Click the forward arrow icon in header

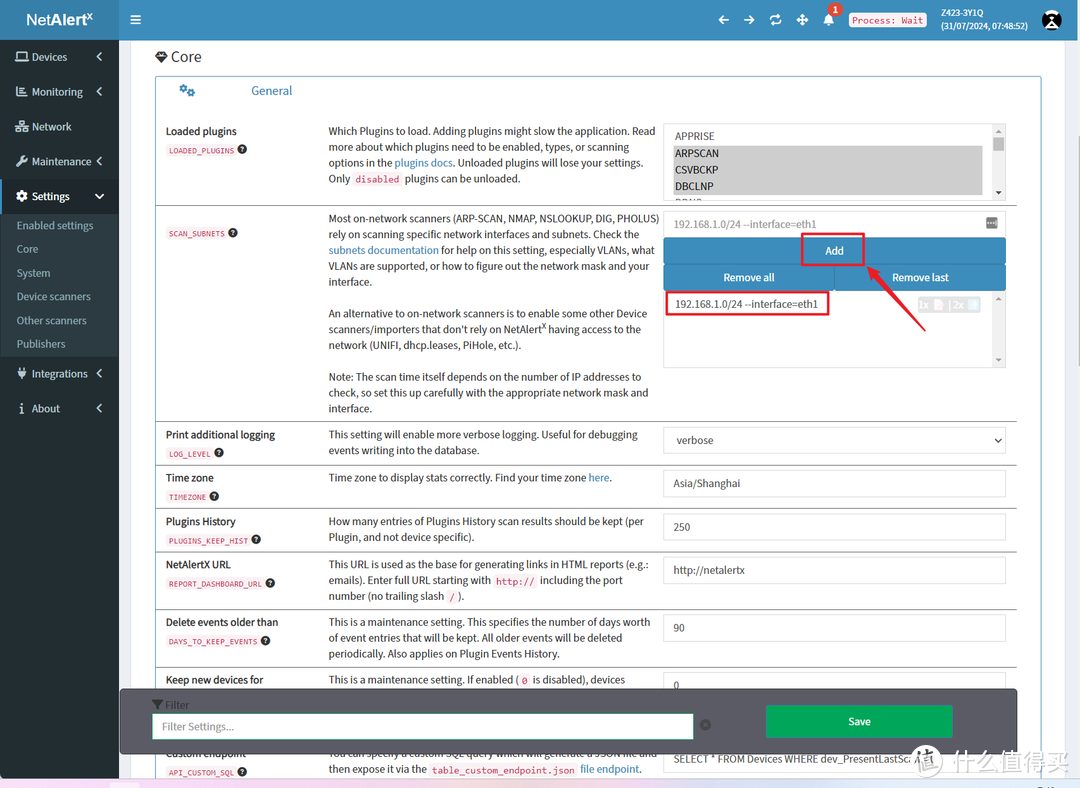pos(749,19)
